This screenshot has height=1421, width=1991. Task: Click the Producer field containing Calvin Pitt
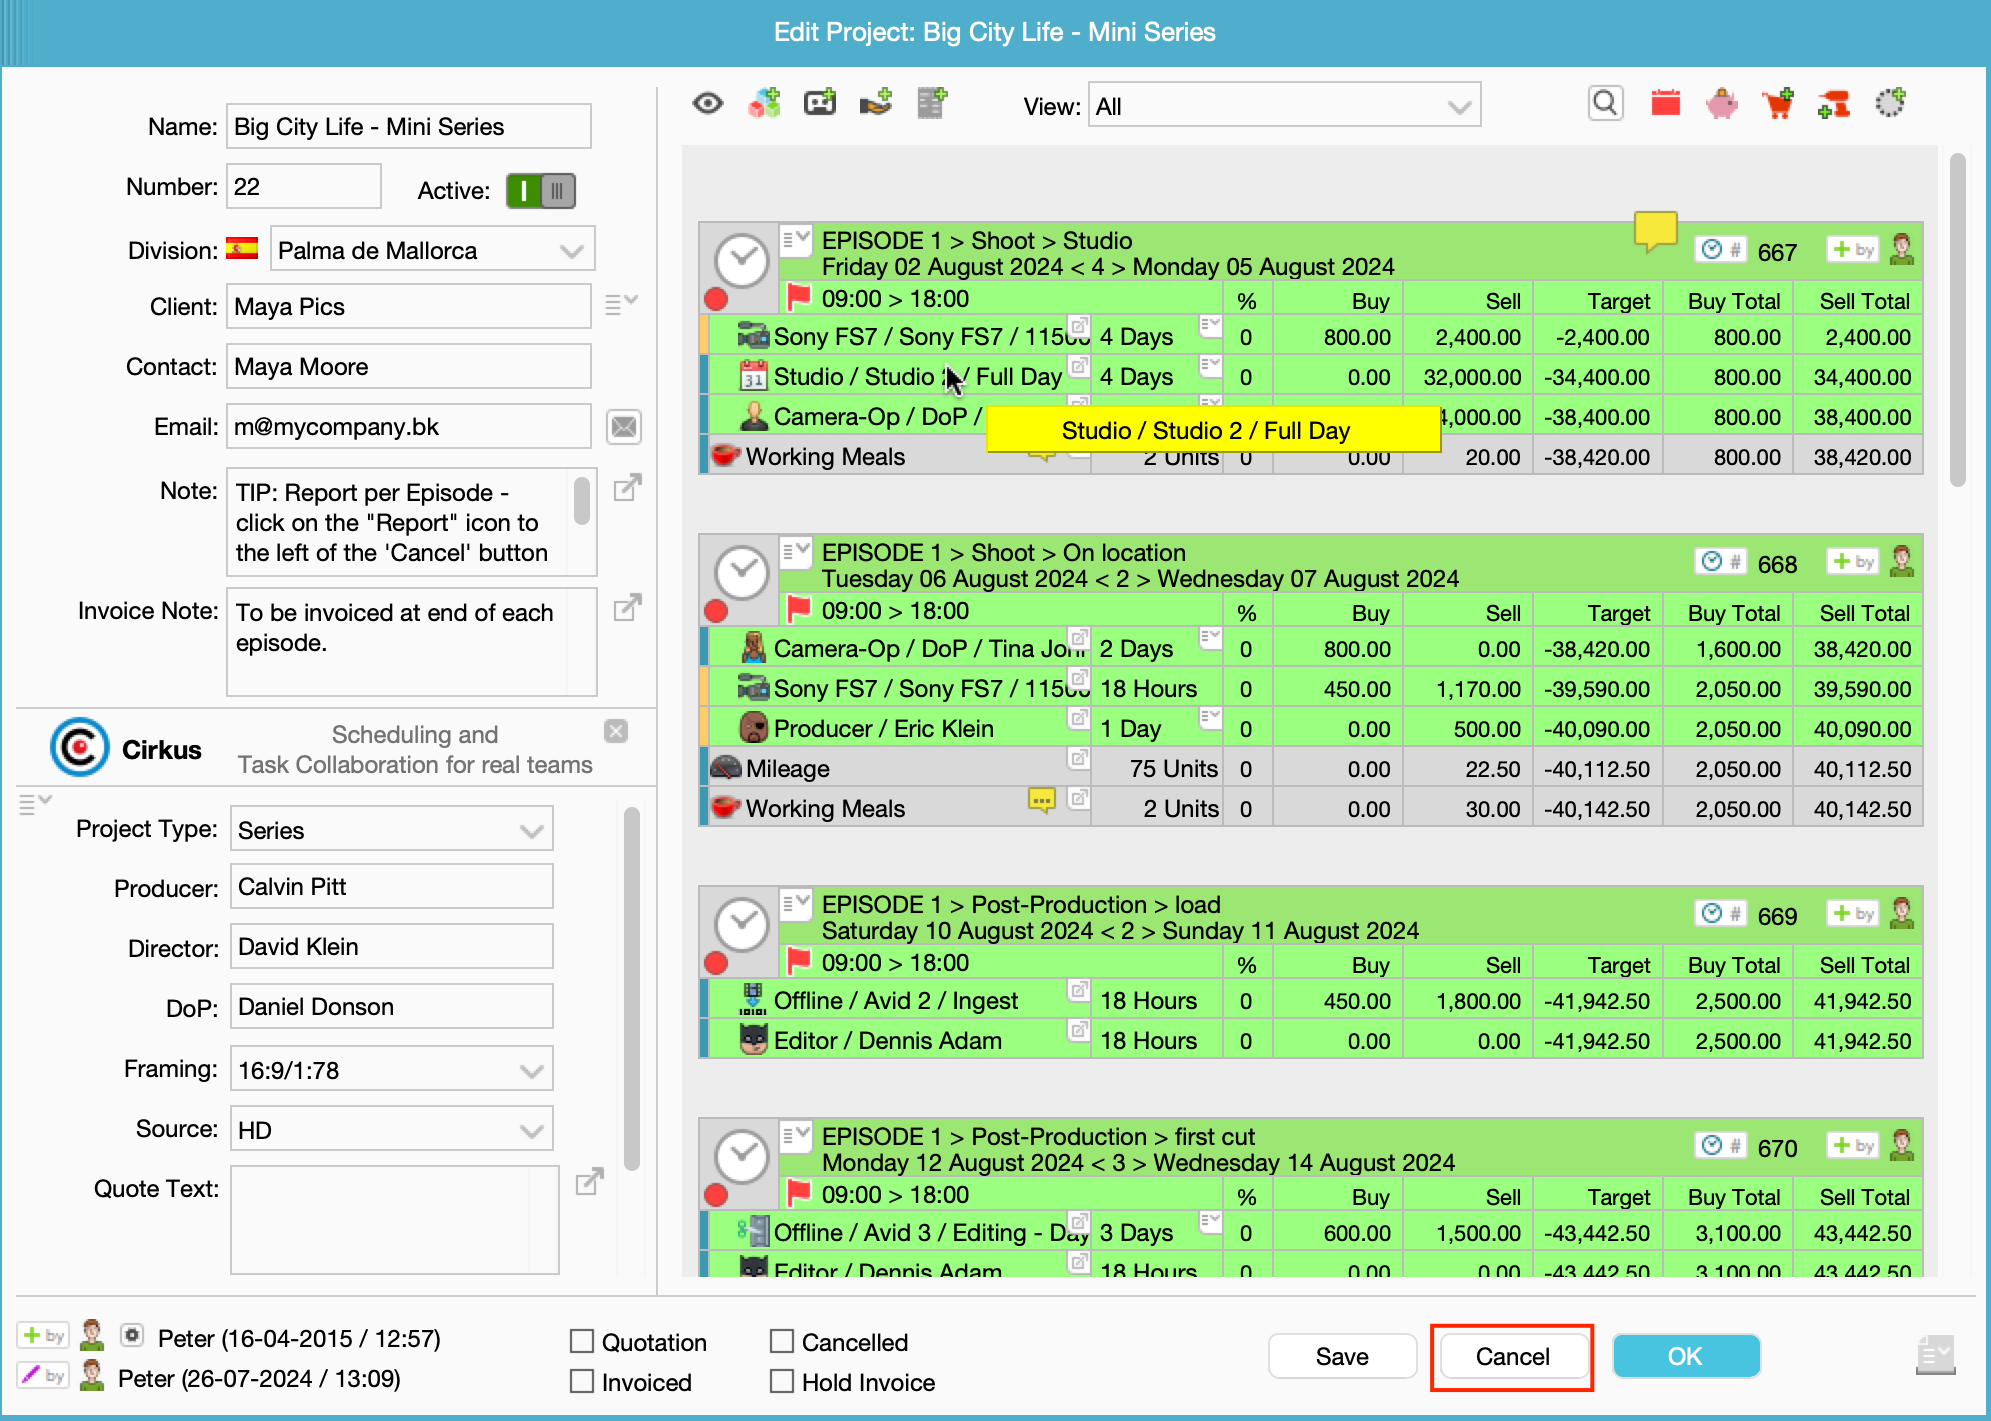tap(391, 887)
